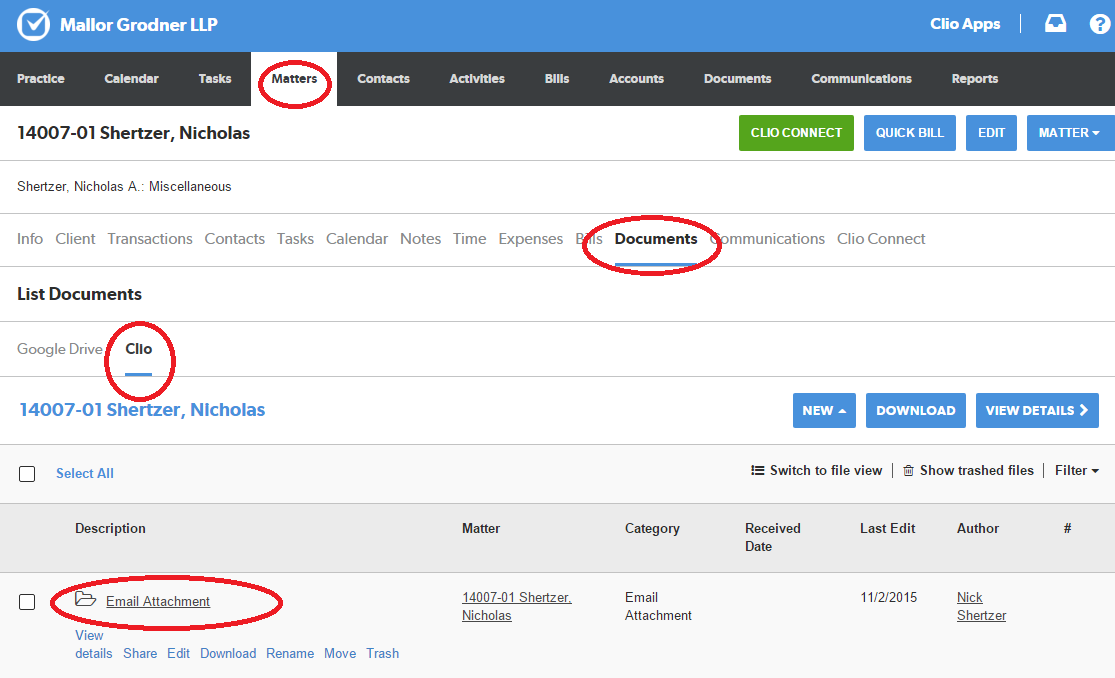1115x678 pixels.
Task: Open Contacts in the main navigation
Action: (x=383, y=79)
